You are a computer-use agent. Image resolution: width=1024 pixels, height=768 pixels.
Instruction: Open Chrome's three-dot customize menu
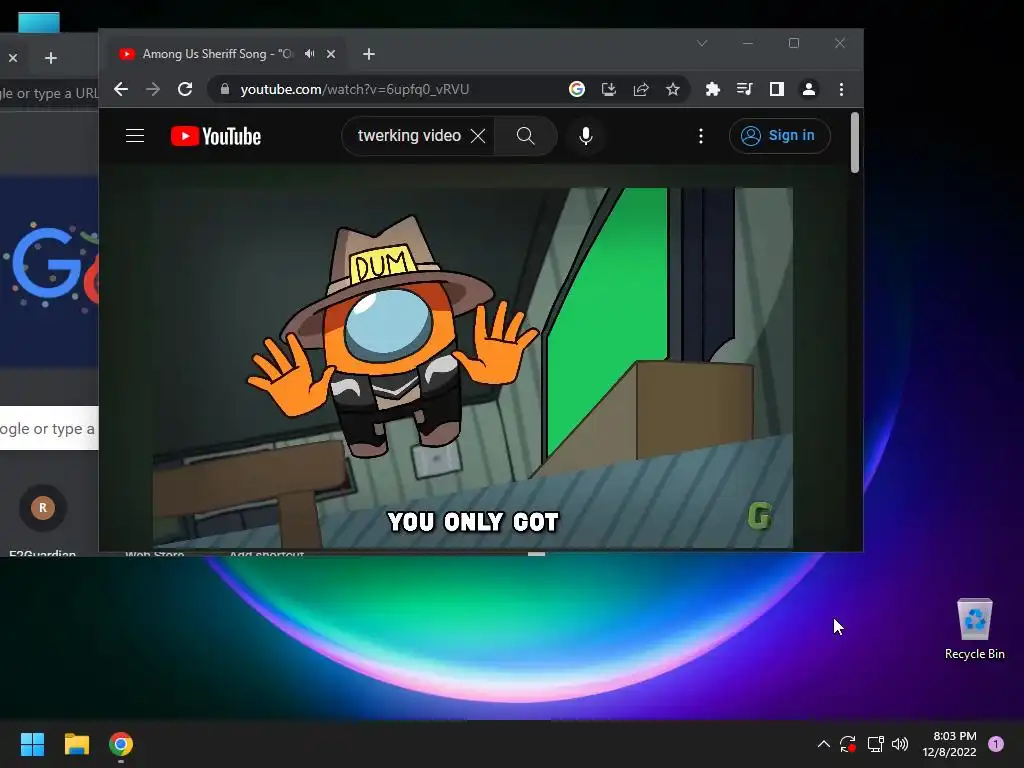pyautogui.click(x=841, y=89)
